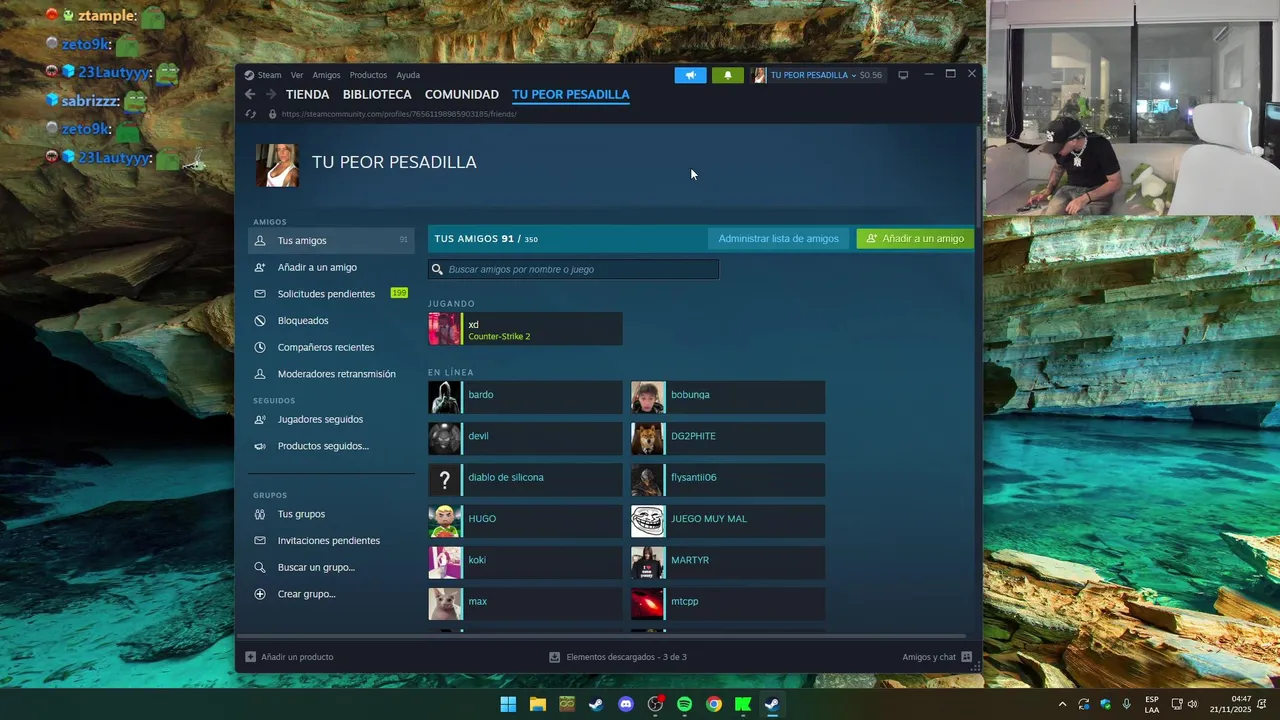The height and width of the screenshot is (720, 1280).
Task: Open friend mtcpp's entry
Action: coord(728,604)
